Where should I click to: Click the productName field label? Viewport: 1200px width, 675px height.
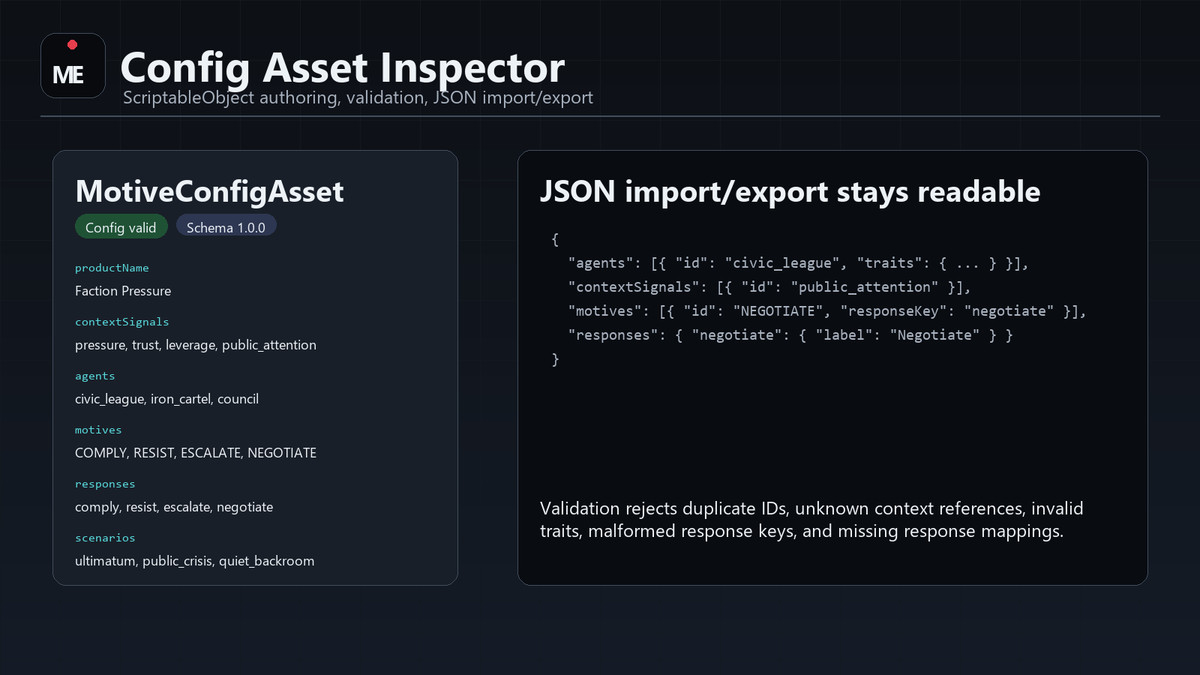[x=112, y=268]
